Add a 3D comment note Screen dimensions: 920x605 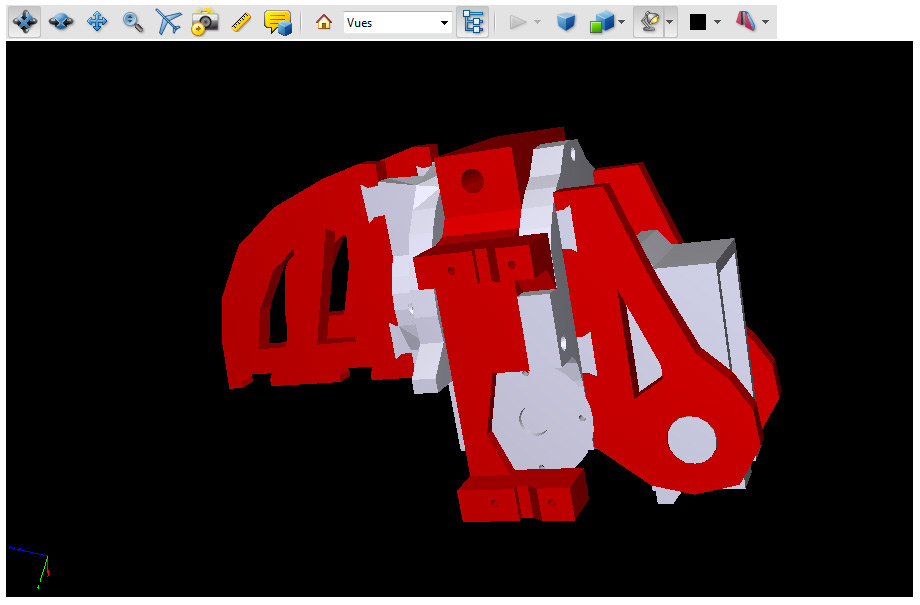[x=277, y=22]
